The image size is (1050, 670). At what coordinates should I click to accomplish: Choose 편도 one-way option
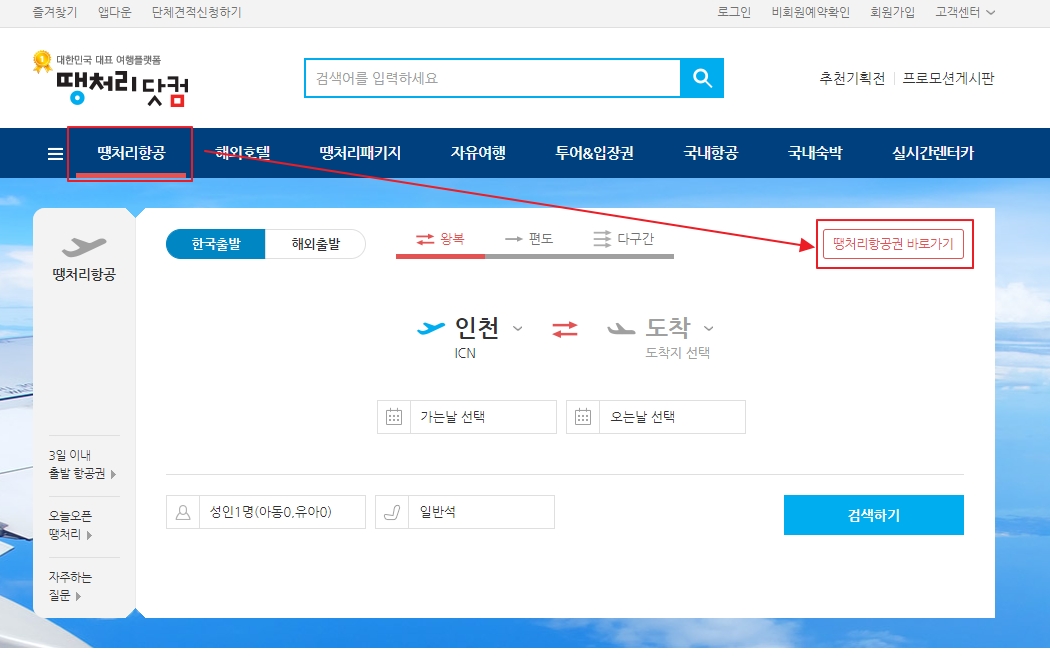[x=529, y=239]
